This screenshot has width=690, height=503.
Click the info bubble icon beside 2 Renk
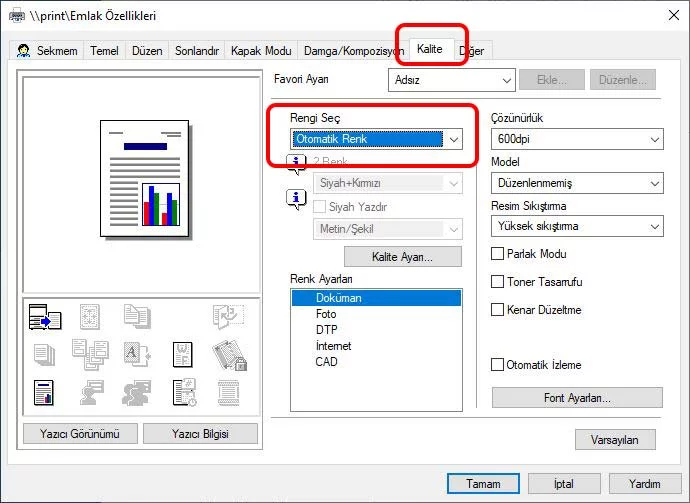point(296,164)
